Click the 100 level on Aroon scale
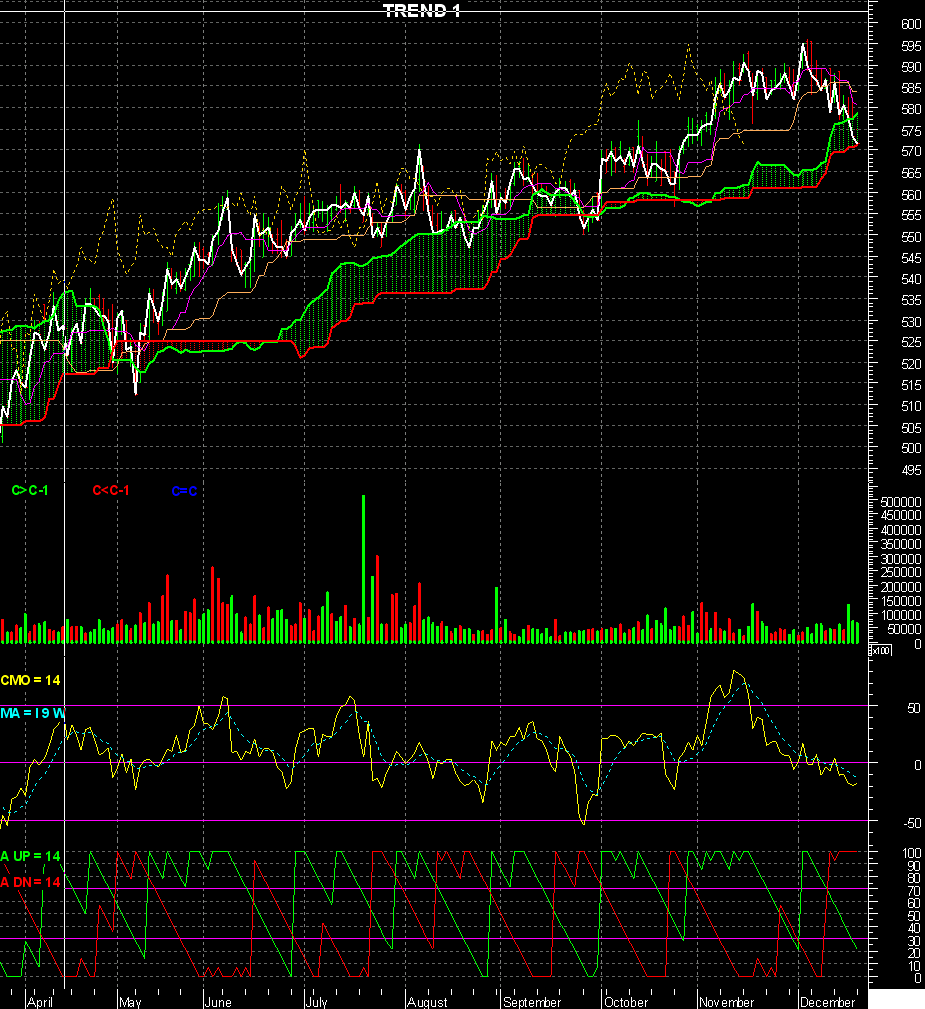The height and width of the screenshot is (1009, 925). [x=911, y=853]
